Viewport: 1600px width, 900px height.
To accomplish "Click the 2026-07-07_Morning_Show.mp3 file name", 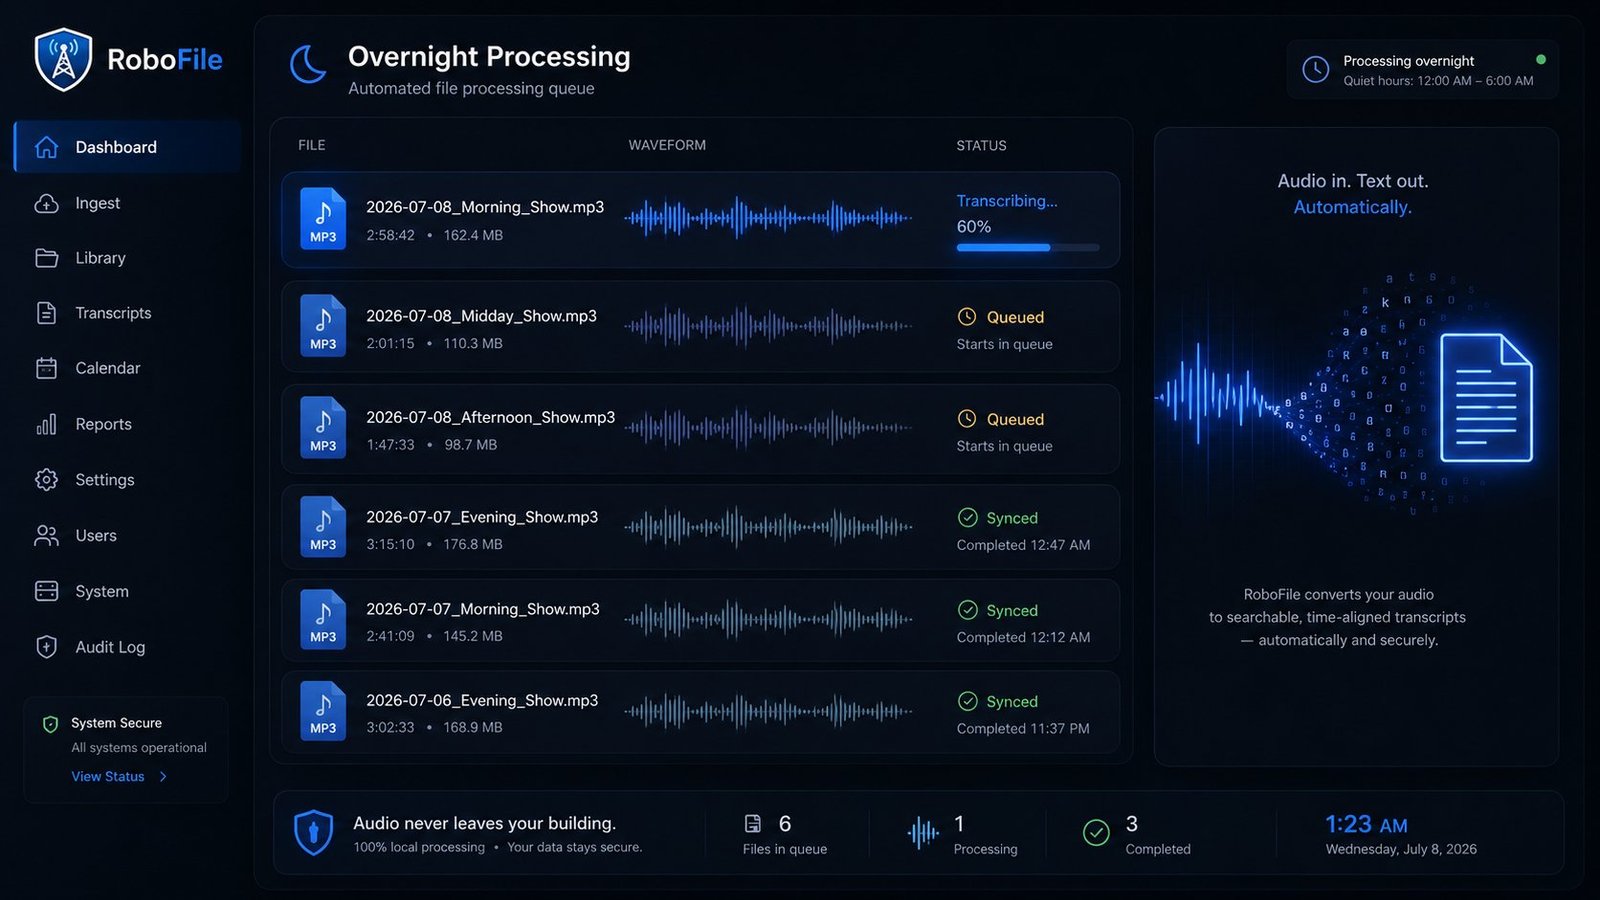I will [x=483, y=609].
